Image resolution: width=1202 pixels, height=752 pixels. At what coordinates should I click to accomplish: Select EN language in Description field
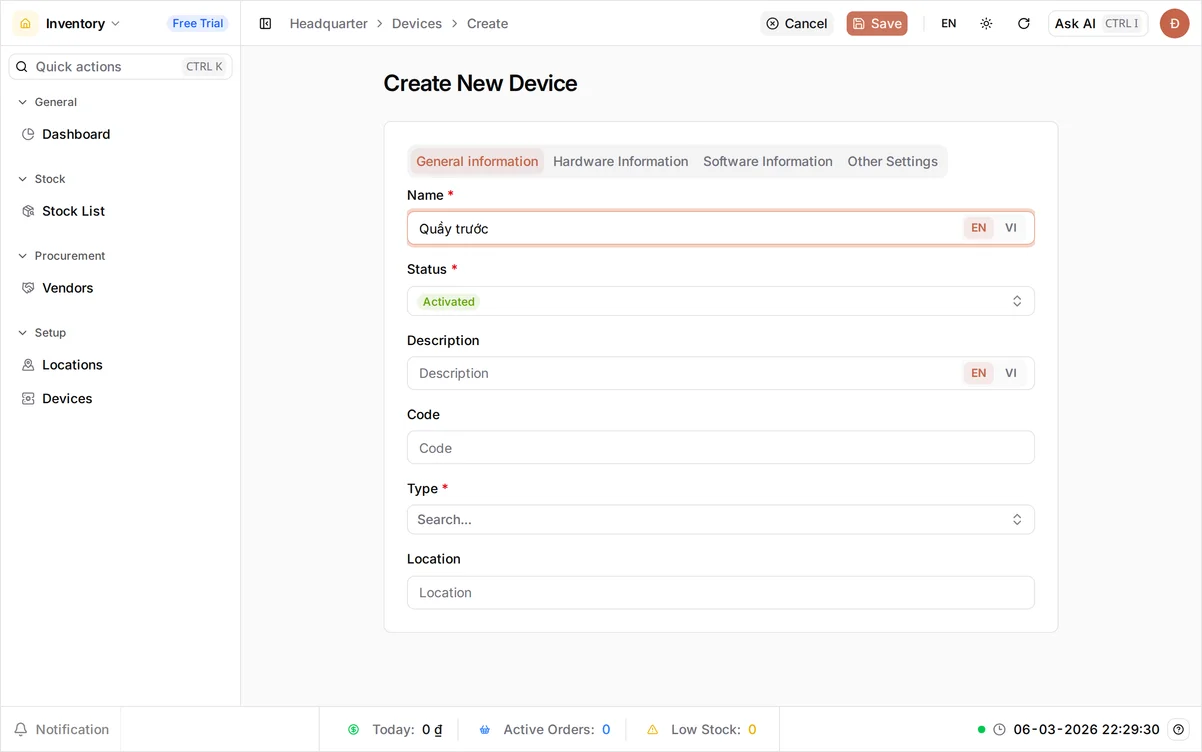(978, 373)
